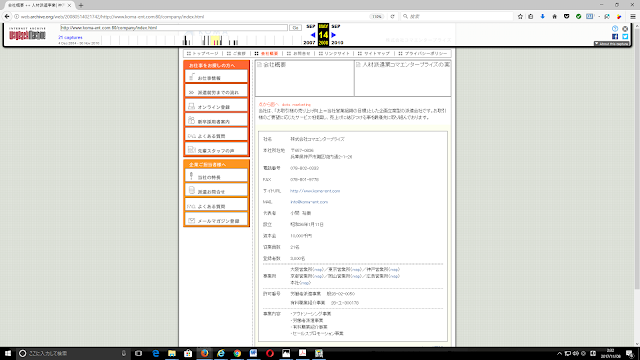Screen dimensions: 640x360
Task: Click the green checkmark extension icon
Action: pos(578,16)
